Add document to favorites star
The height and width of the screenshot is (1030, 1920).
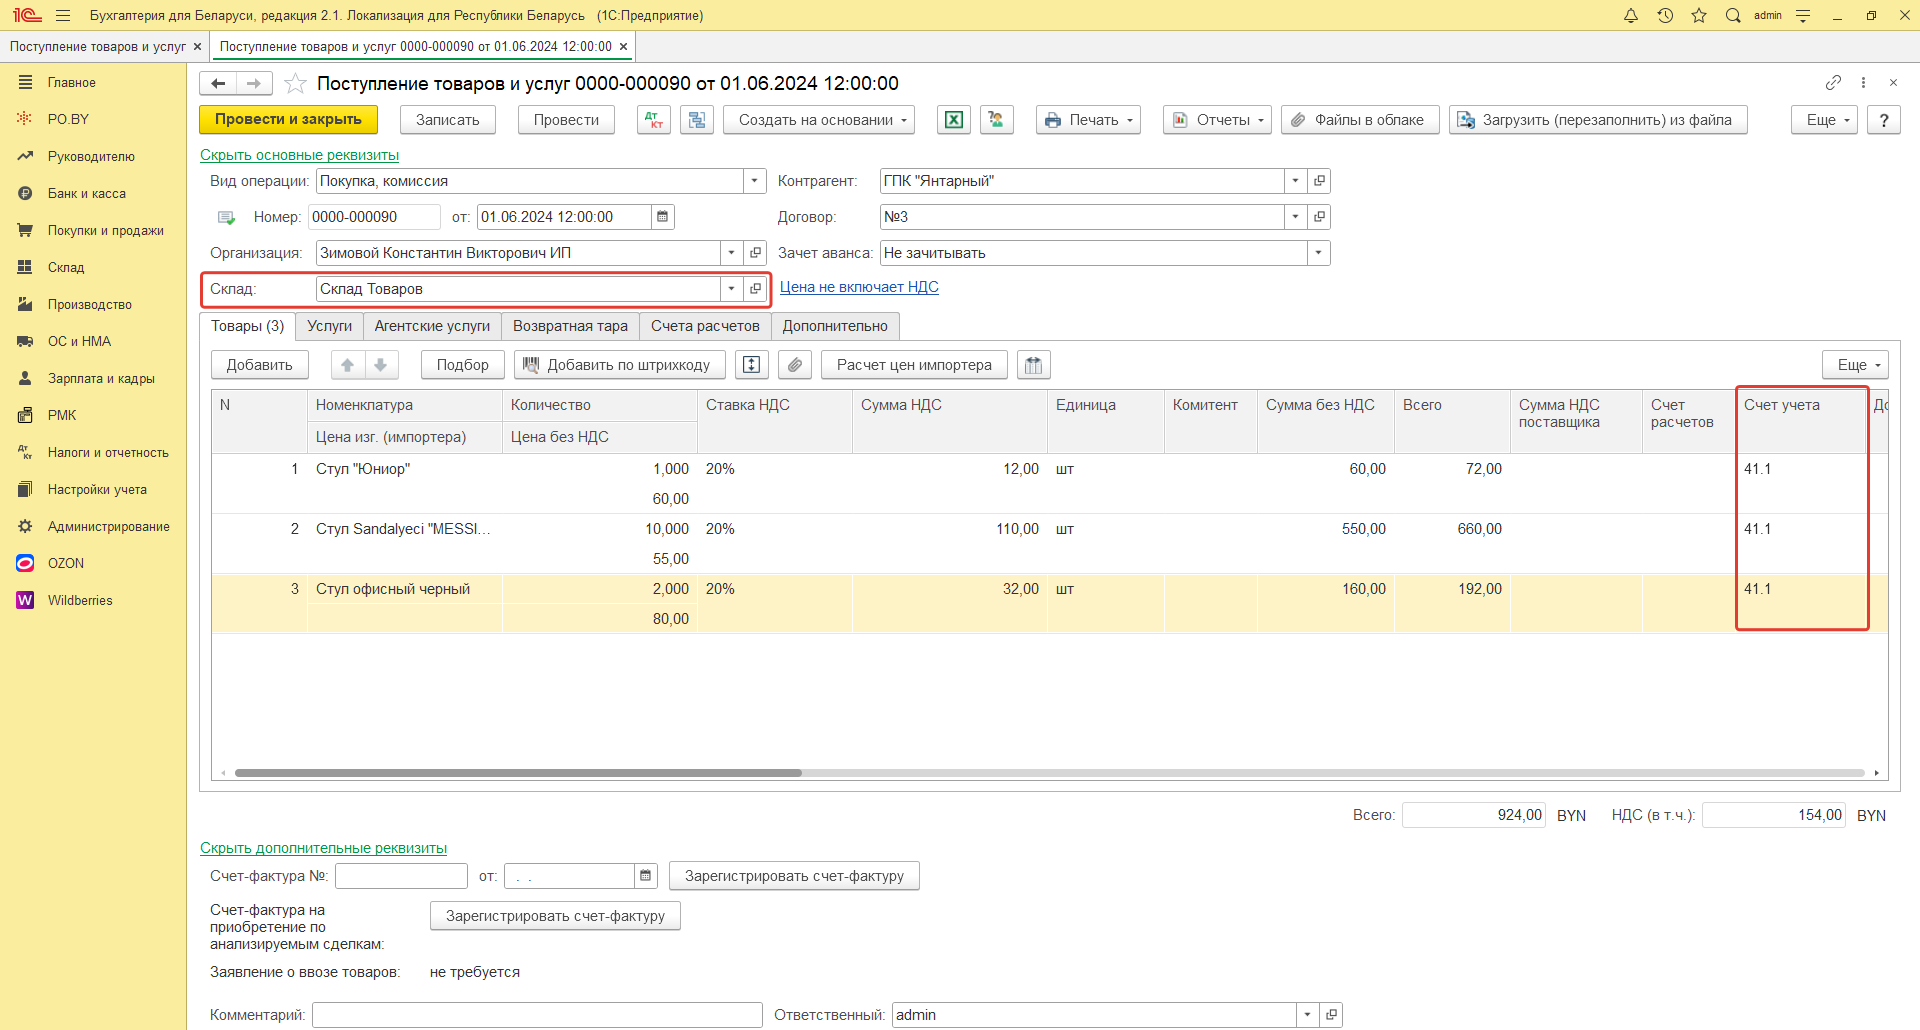pyautogui.click(x=295, y=83)
